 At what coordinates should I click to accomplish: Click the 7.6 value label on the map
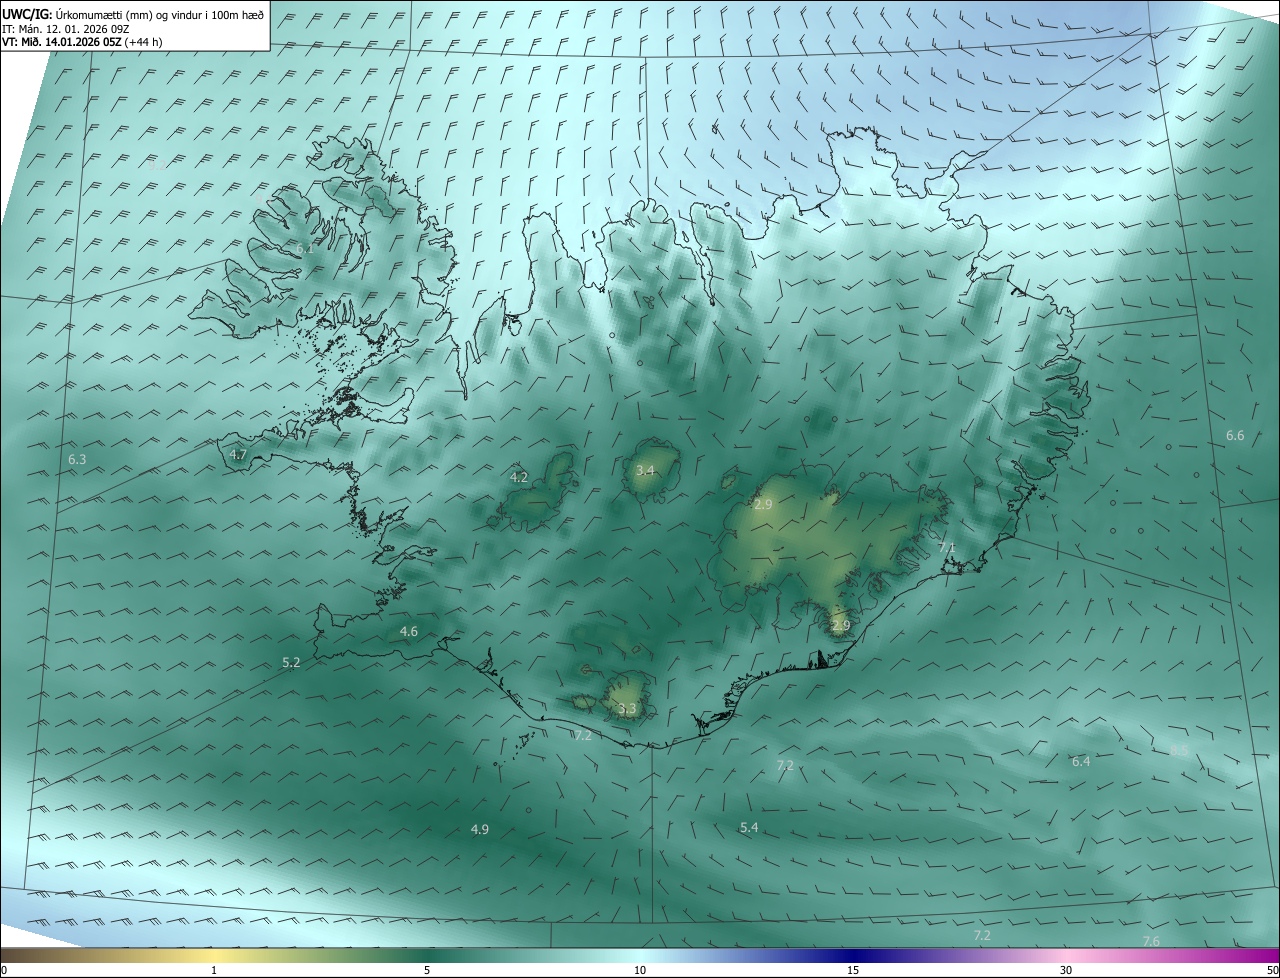[x=1151, y=941]
